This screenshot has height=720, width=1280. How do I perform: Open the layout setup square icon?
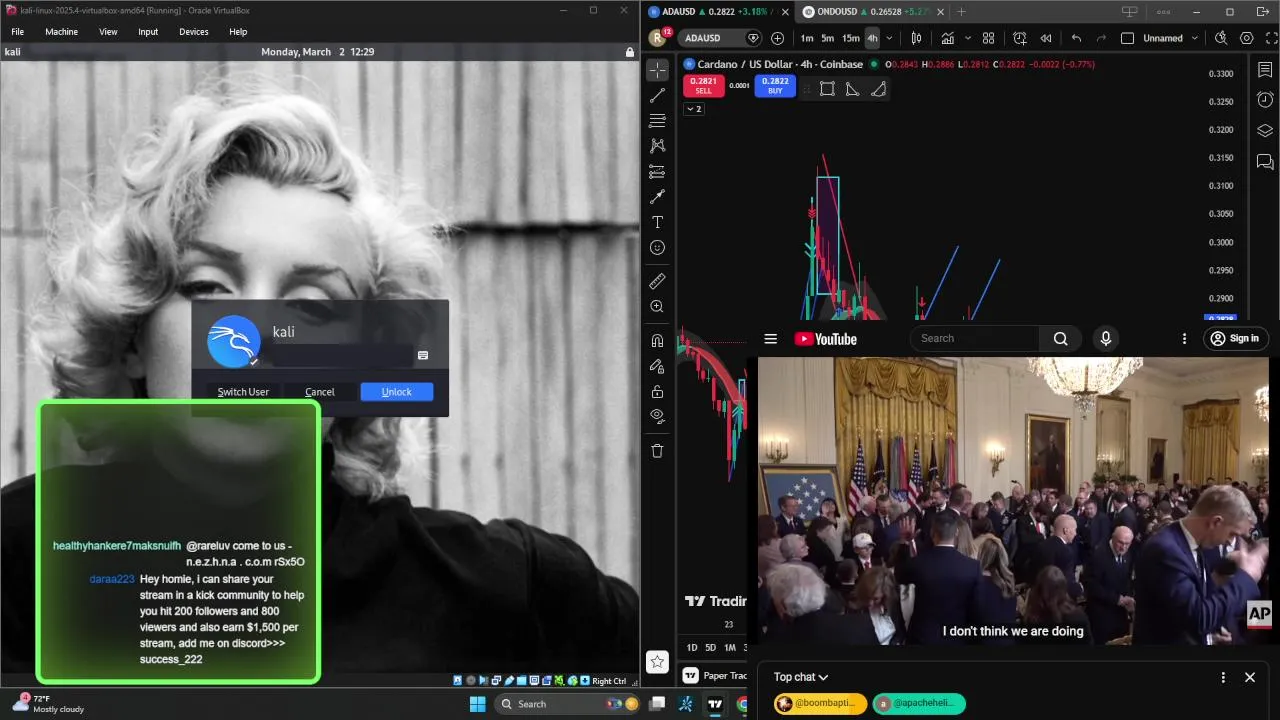pyautogui.click(x=1127, y=38)
